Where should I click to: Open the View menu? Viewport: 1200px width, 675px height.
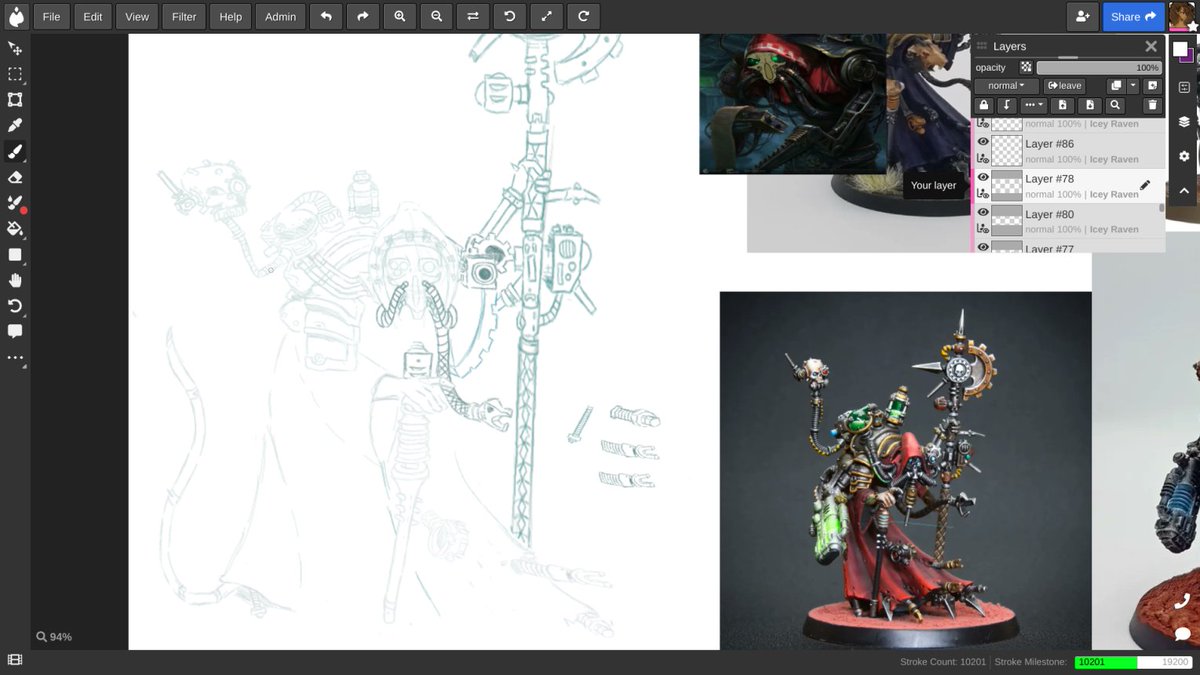tap(137, 16)
